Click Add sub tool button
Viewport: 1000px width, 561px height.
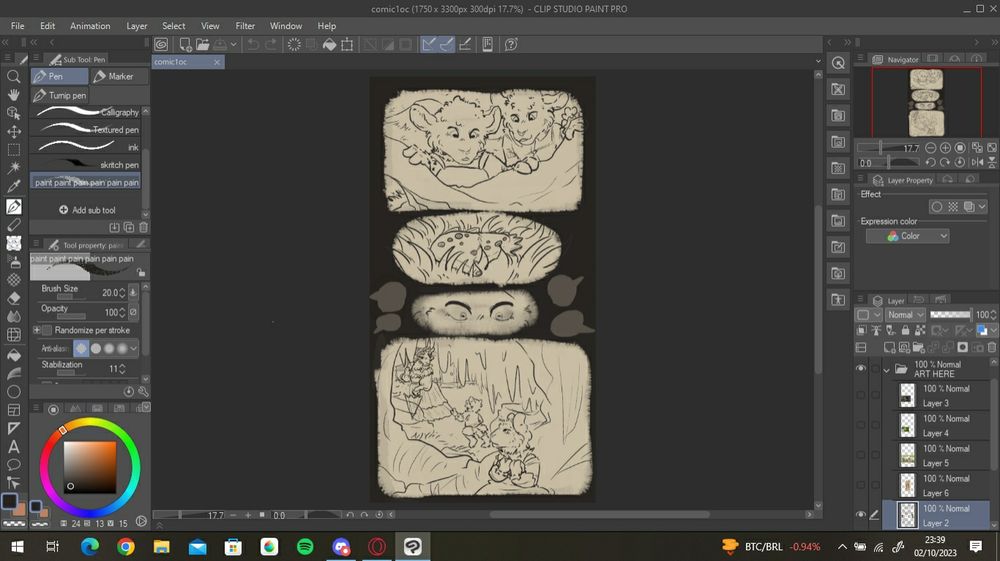[87, 210]
